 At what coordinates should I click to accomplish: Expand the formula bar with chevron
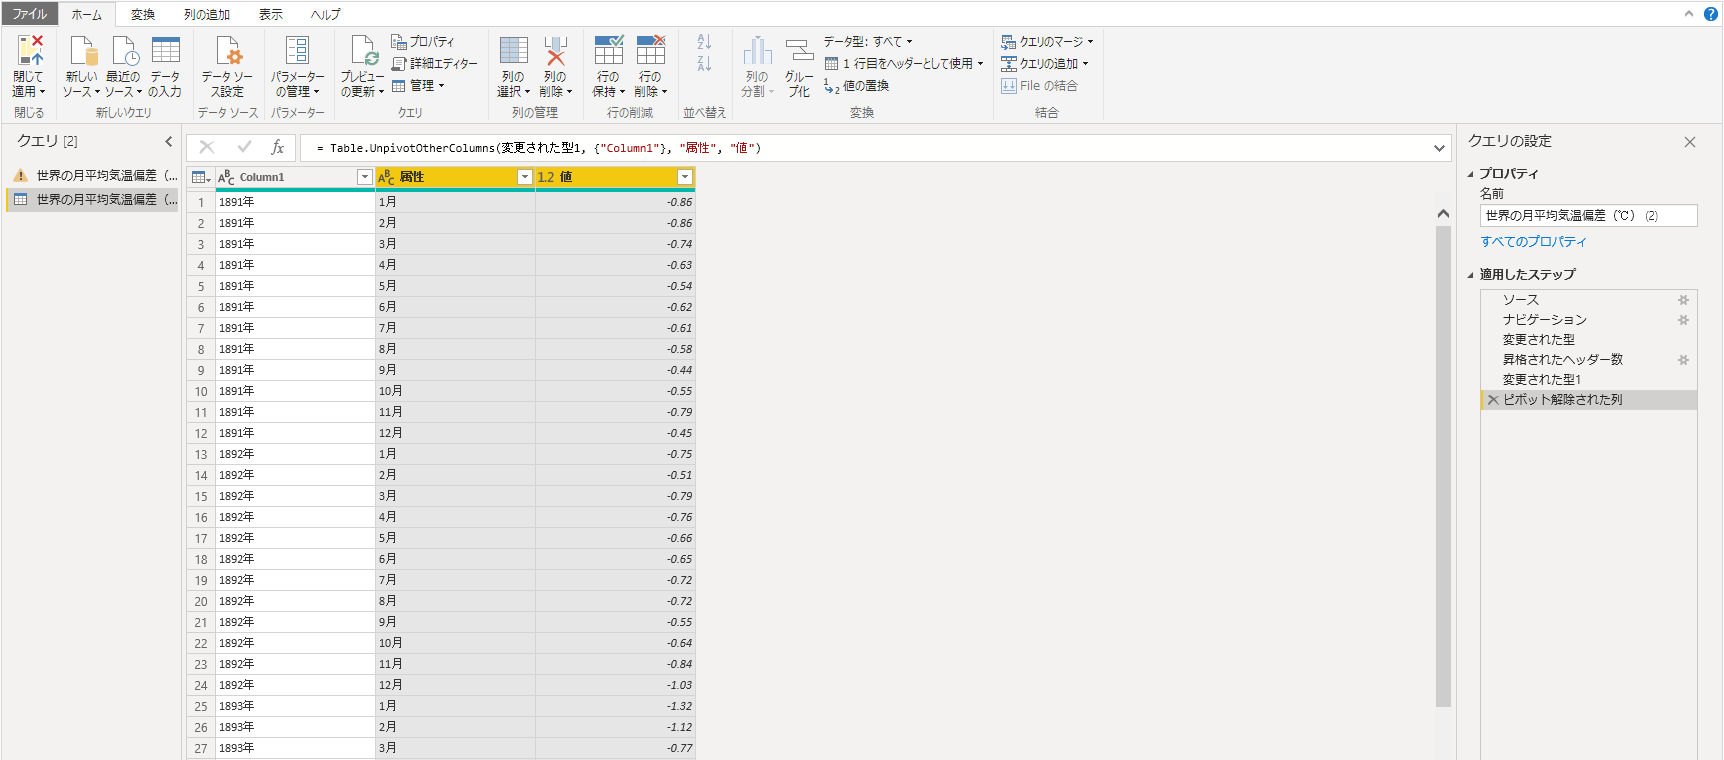coord(1439,148)
